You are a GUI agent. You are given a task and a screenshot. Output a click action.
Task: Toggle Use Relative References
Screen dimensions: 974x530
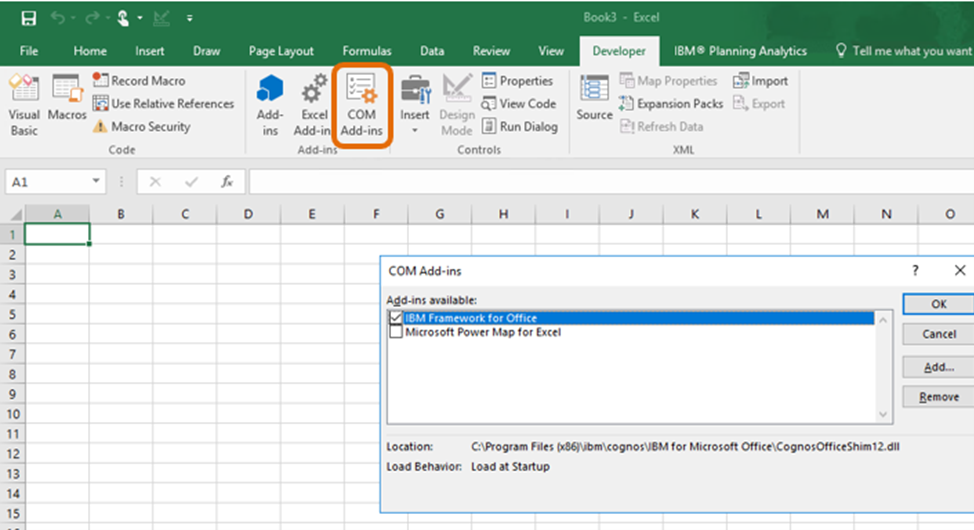(x=163, y=104)
